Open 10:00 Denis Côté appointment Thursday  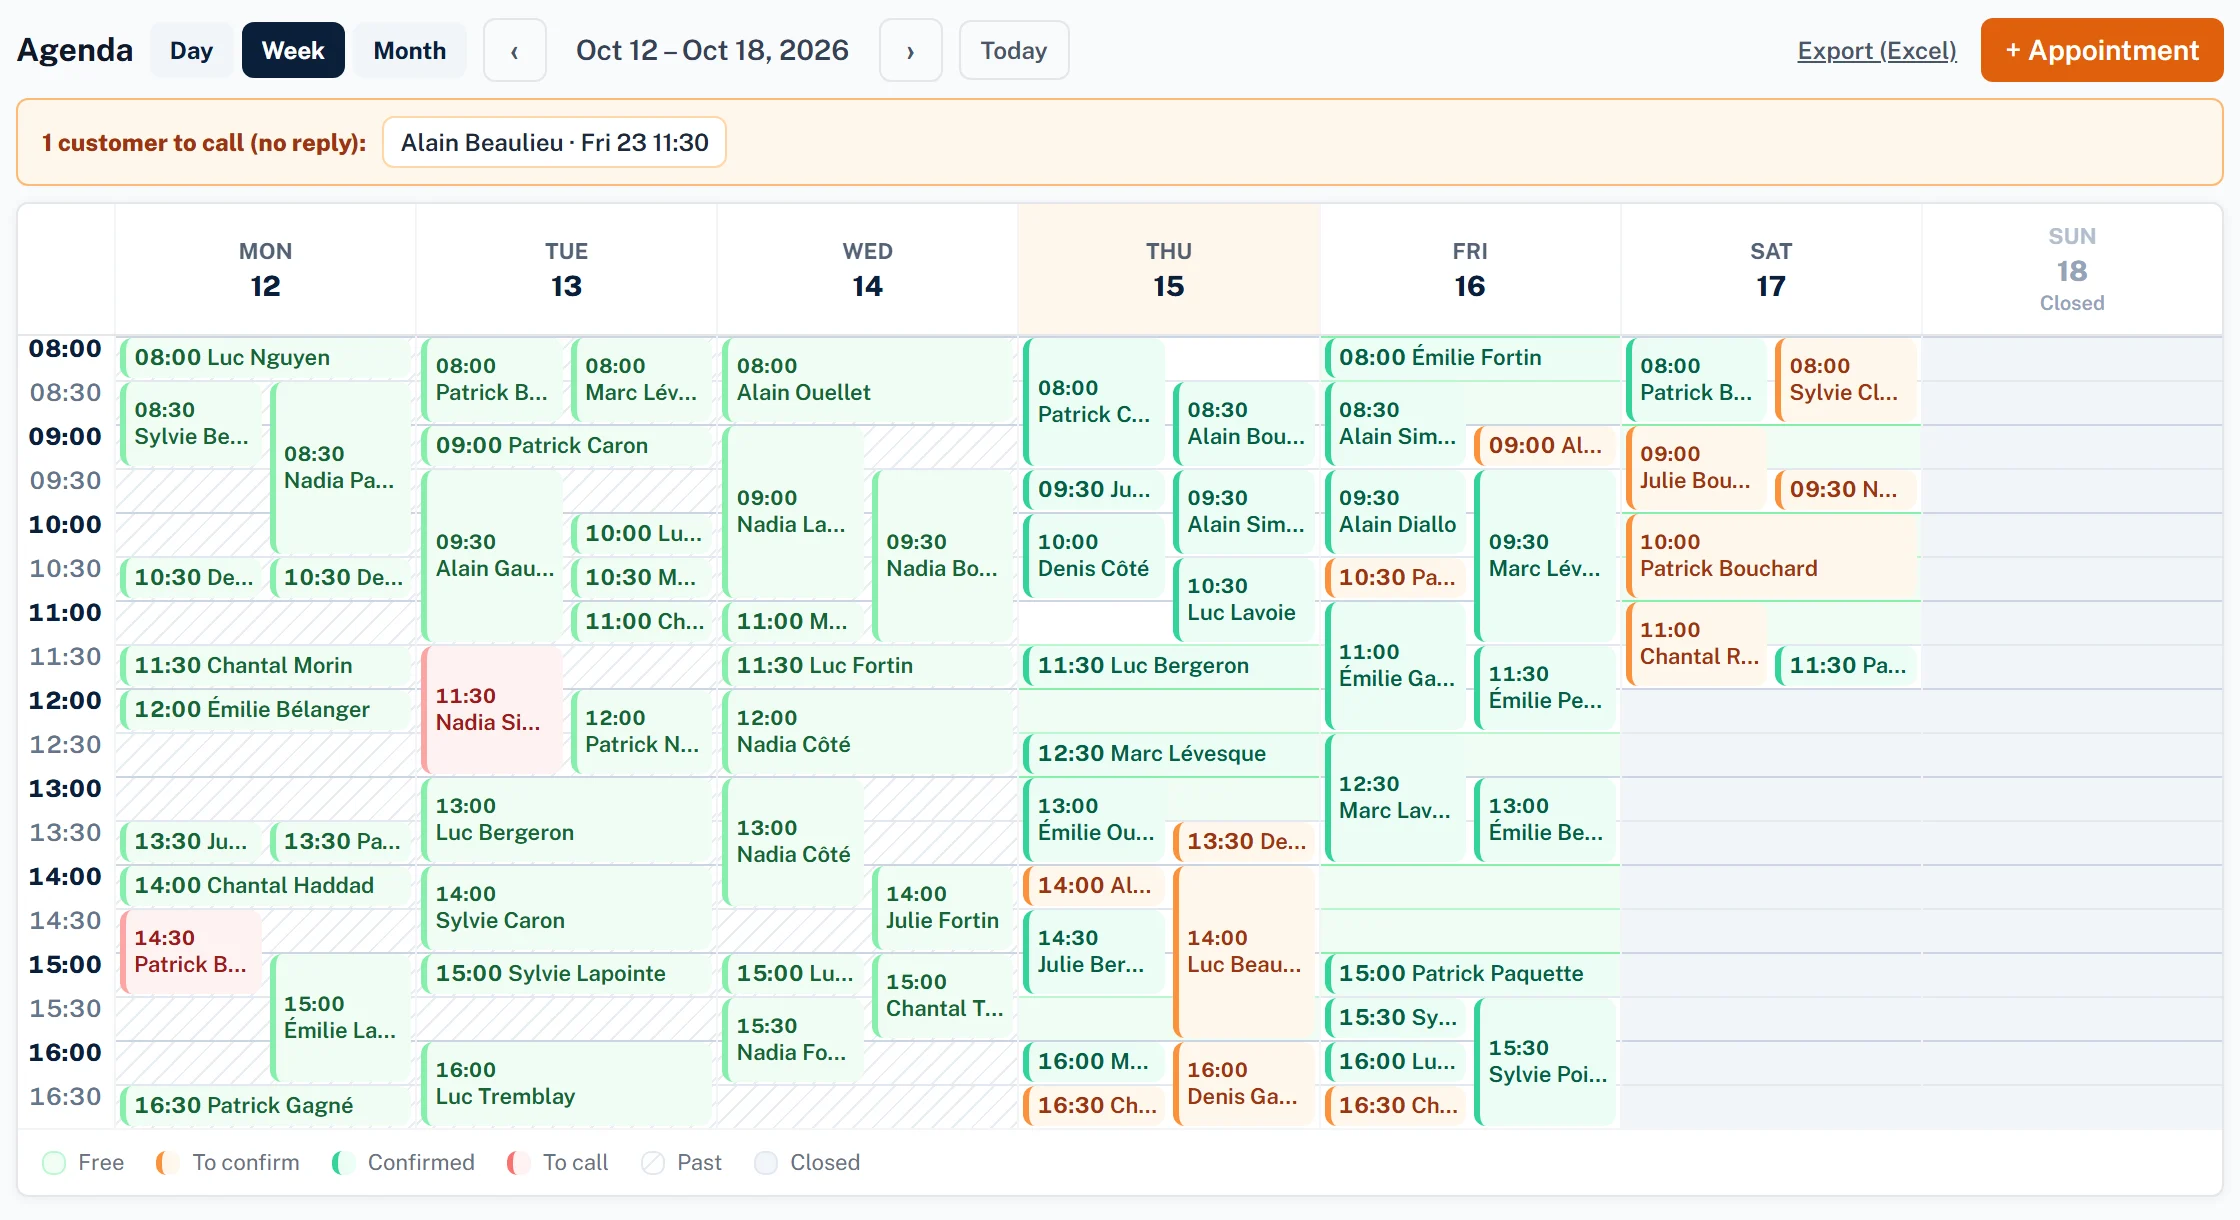click(x=1094, y=556)
